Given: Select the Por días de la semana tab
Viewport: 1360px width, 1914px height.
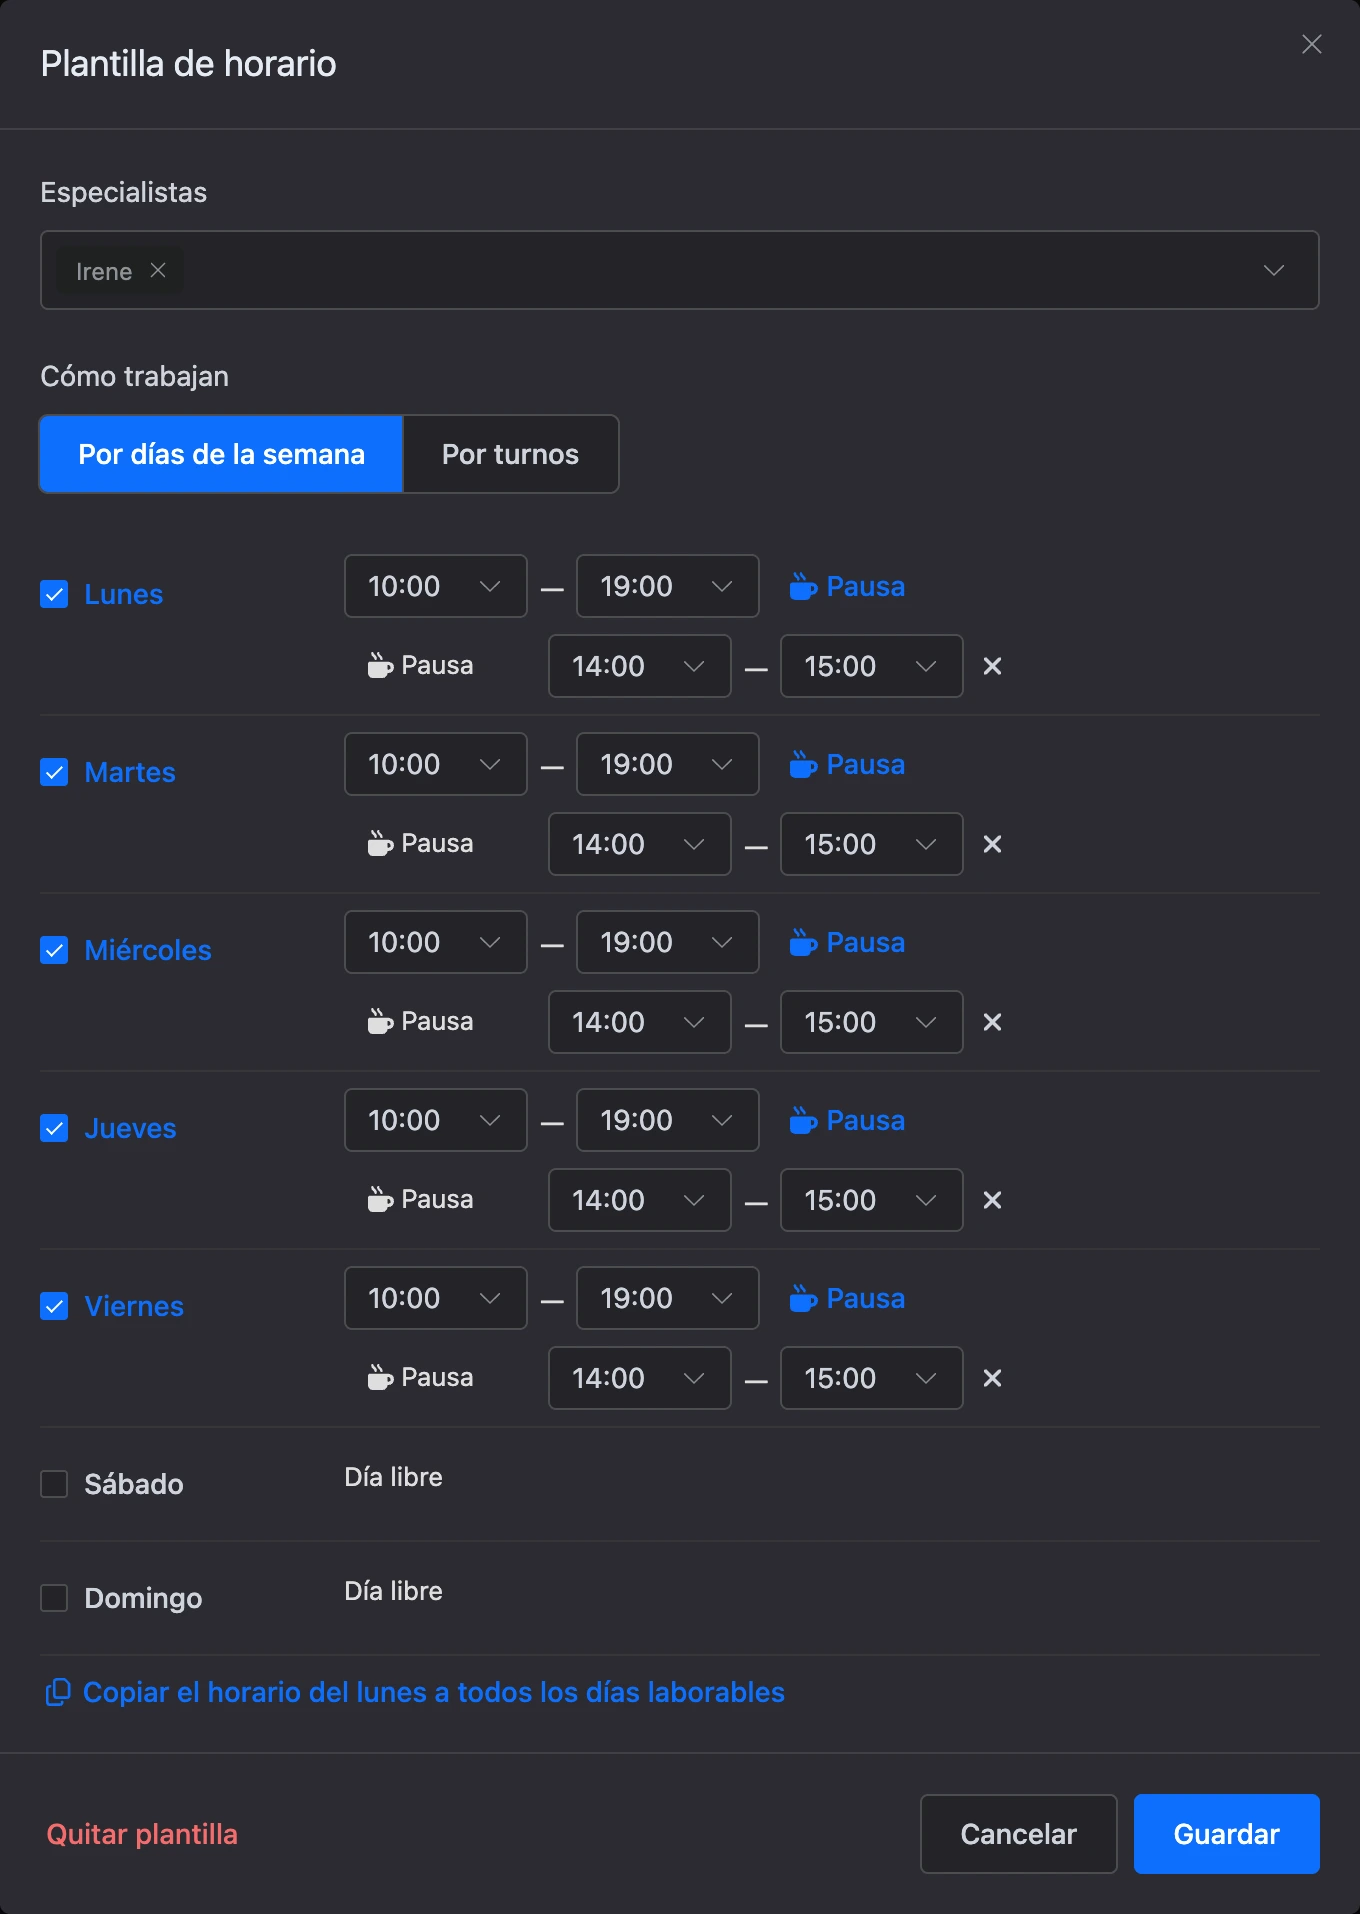Looking at the screenshot, I should click(x=221, y=454).
